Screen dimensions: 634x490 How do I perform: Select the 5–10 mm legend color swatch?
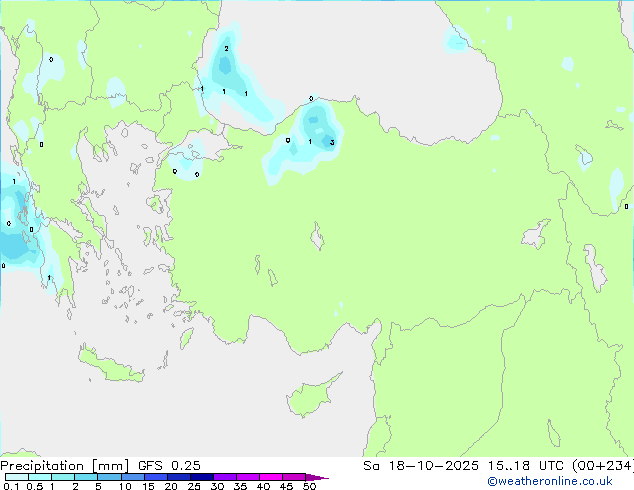[x=109, y=477]
